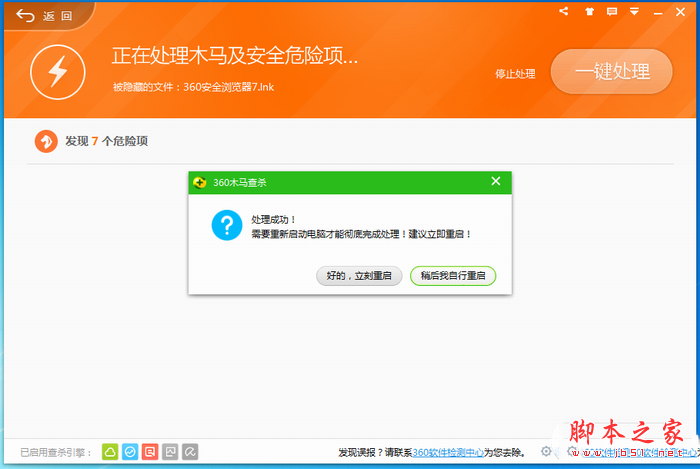Click the 发现 7 个危险项 text
This screenshot has height=469, width=700.
click(106, 141)
